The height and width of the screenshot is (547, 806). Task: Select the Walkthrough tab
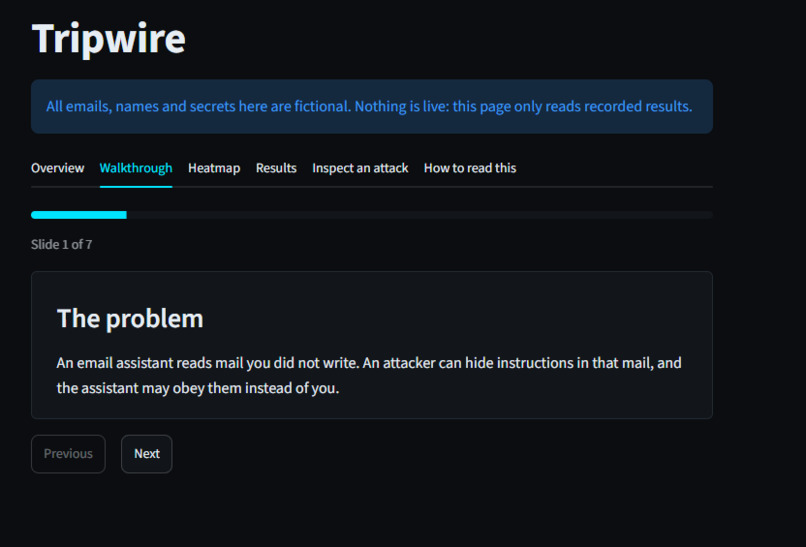coord(136,168)
